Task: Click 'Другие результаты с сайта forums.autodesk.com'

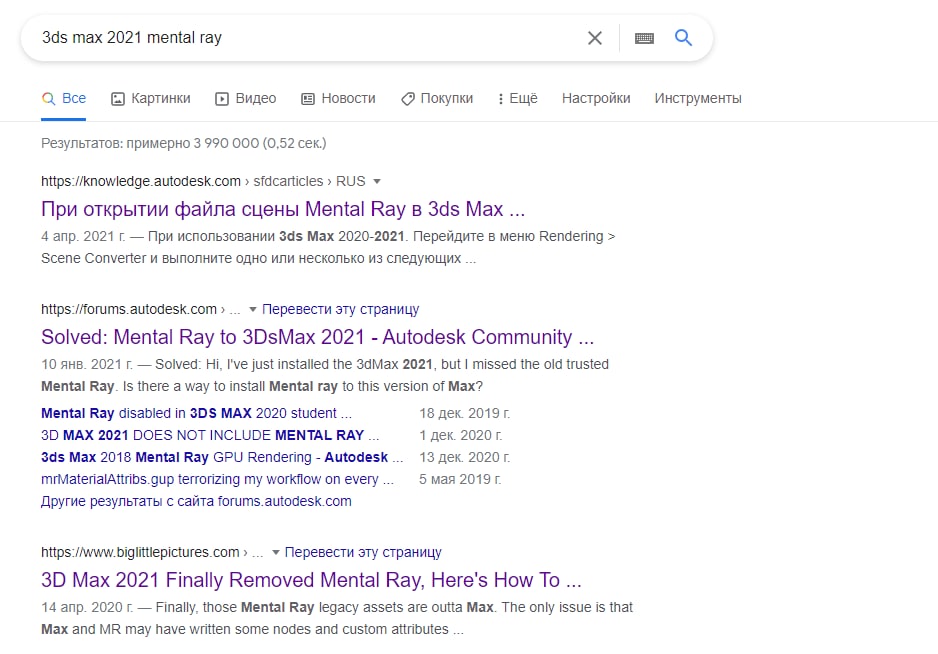Action: click(x=196, y=501)
